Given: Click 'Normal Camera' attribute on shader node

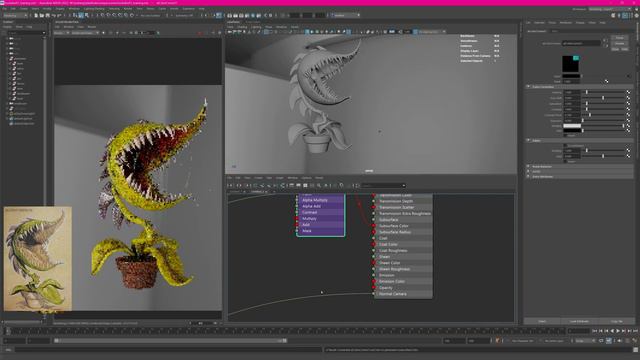Looking at the screenshot, I should point(392,294).
